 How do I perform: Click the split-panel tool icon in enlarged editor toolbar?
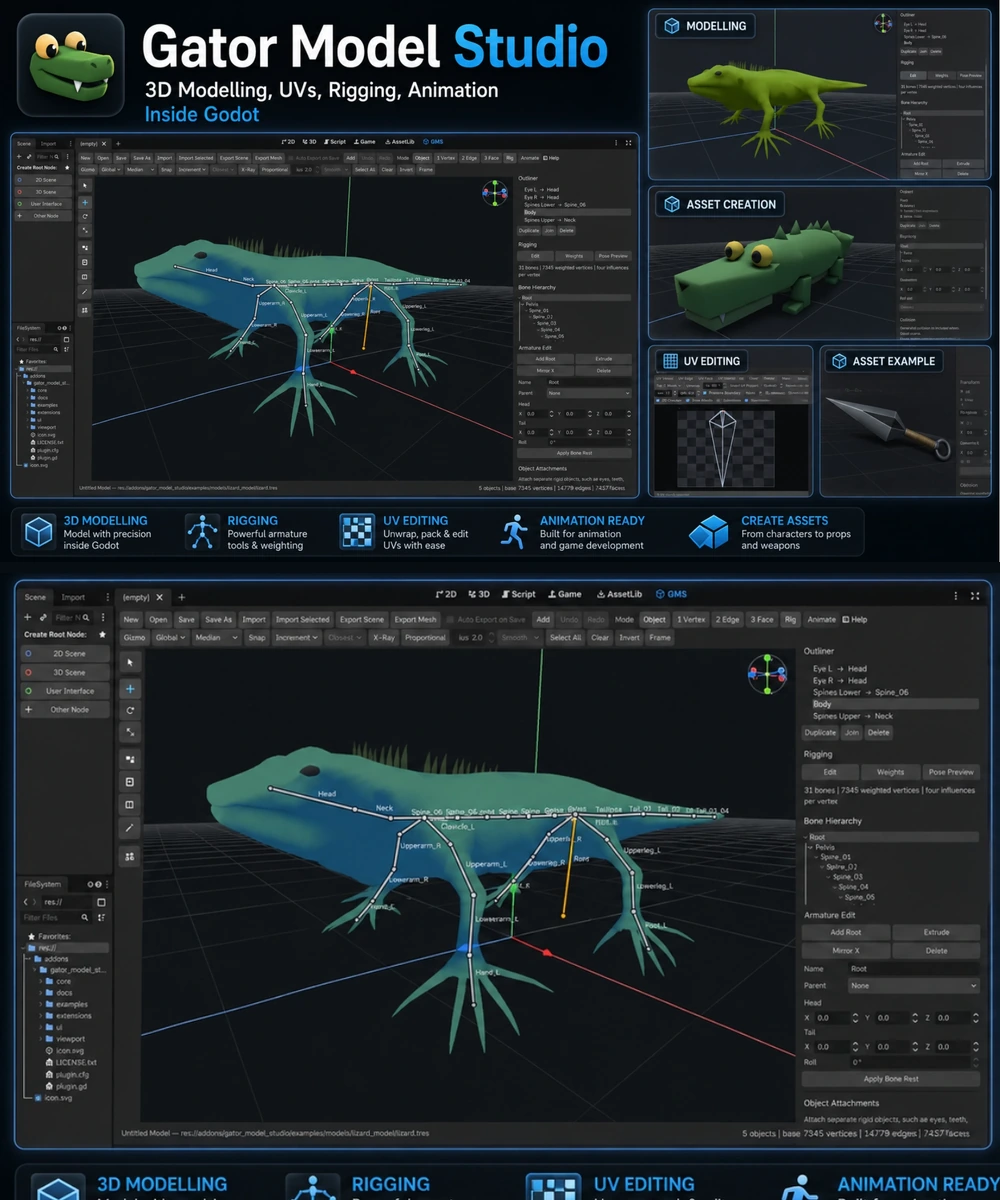pos(131,805)
